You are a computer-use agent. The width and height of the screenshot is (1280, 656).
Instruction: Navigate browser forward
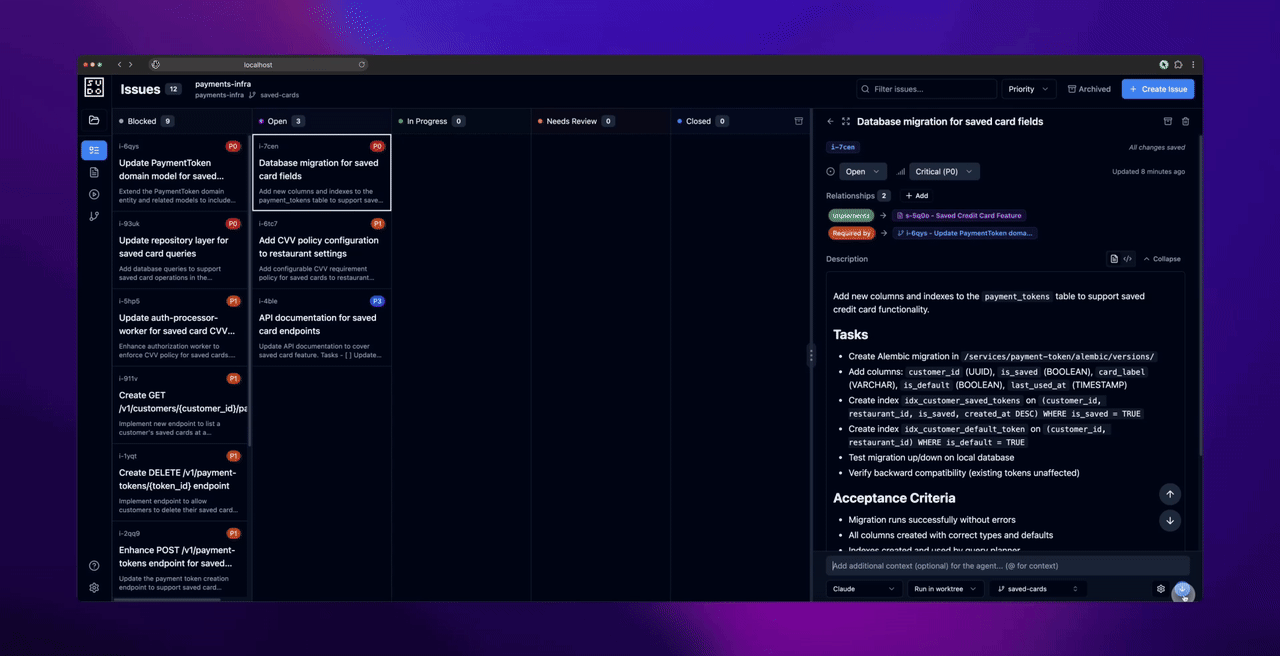pyautogui.click(x=130, y=65)
